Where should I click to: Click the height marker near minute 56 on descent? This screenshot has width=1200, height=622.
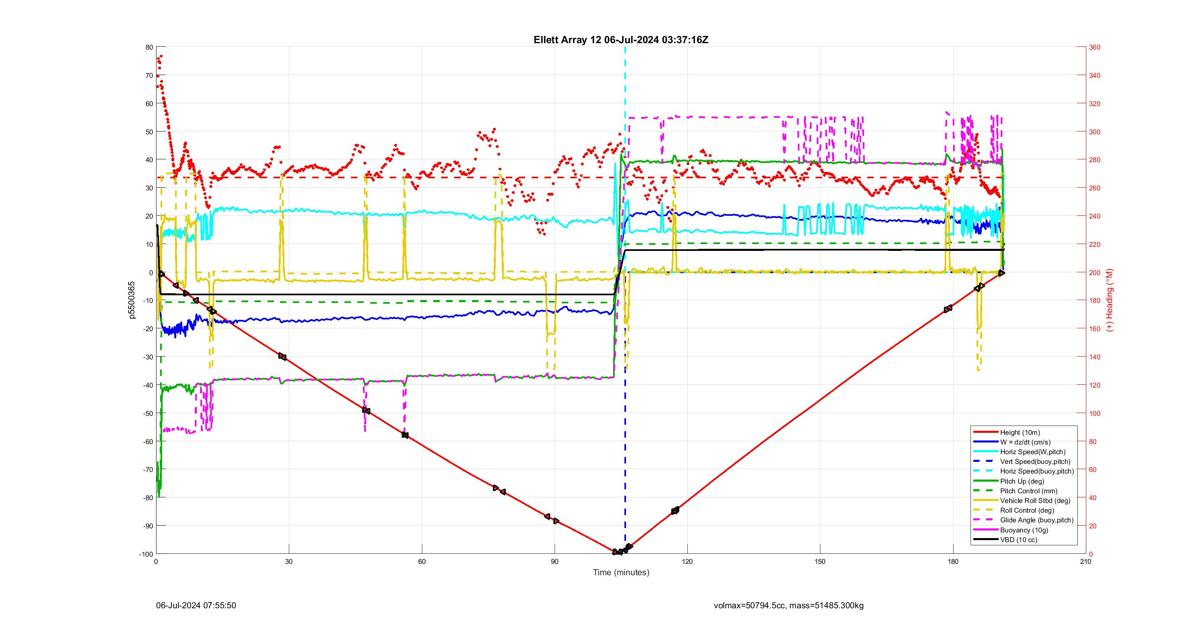[405, 435]
